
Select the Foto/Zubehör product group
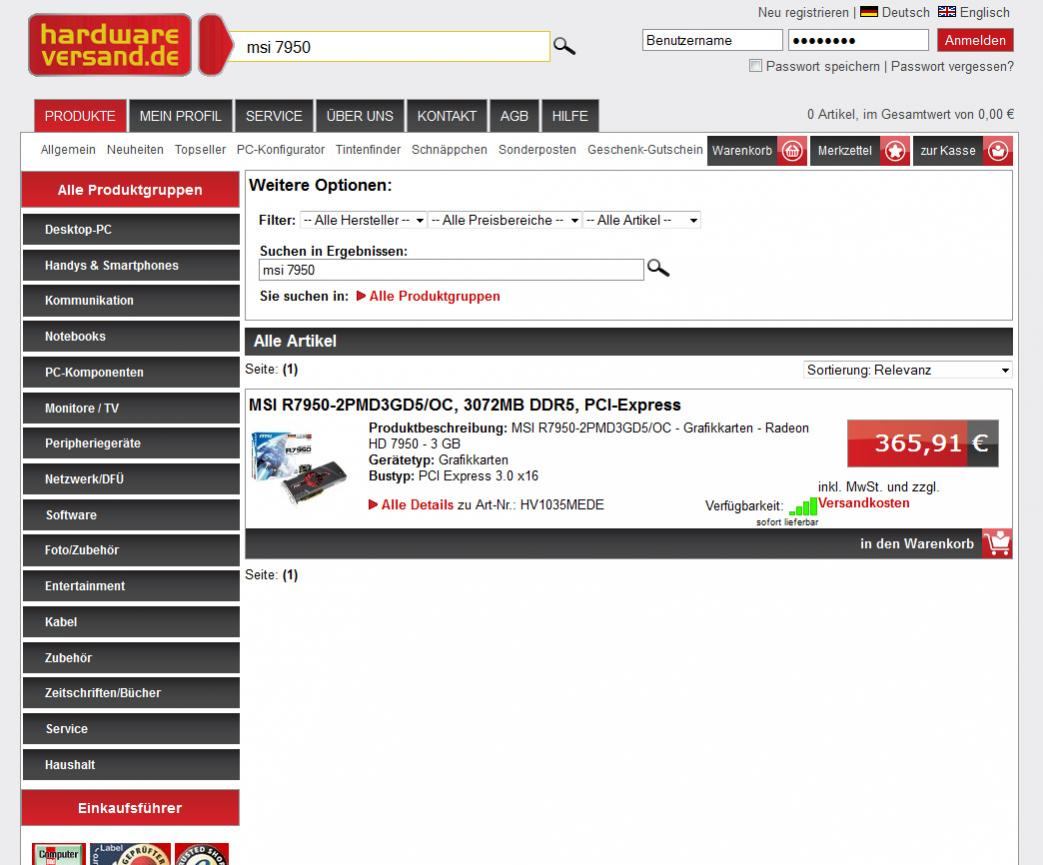131,550
